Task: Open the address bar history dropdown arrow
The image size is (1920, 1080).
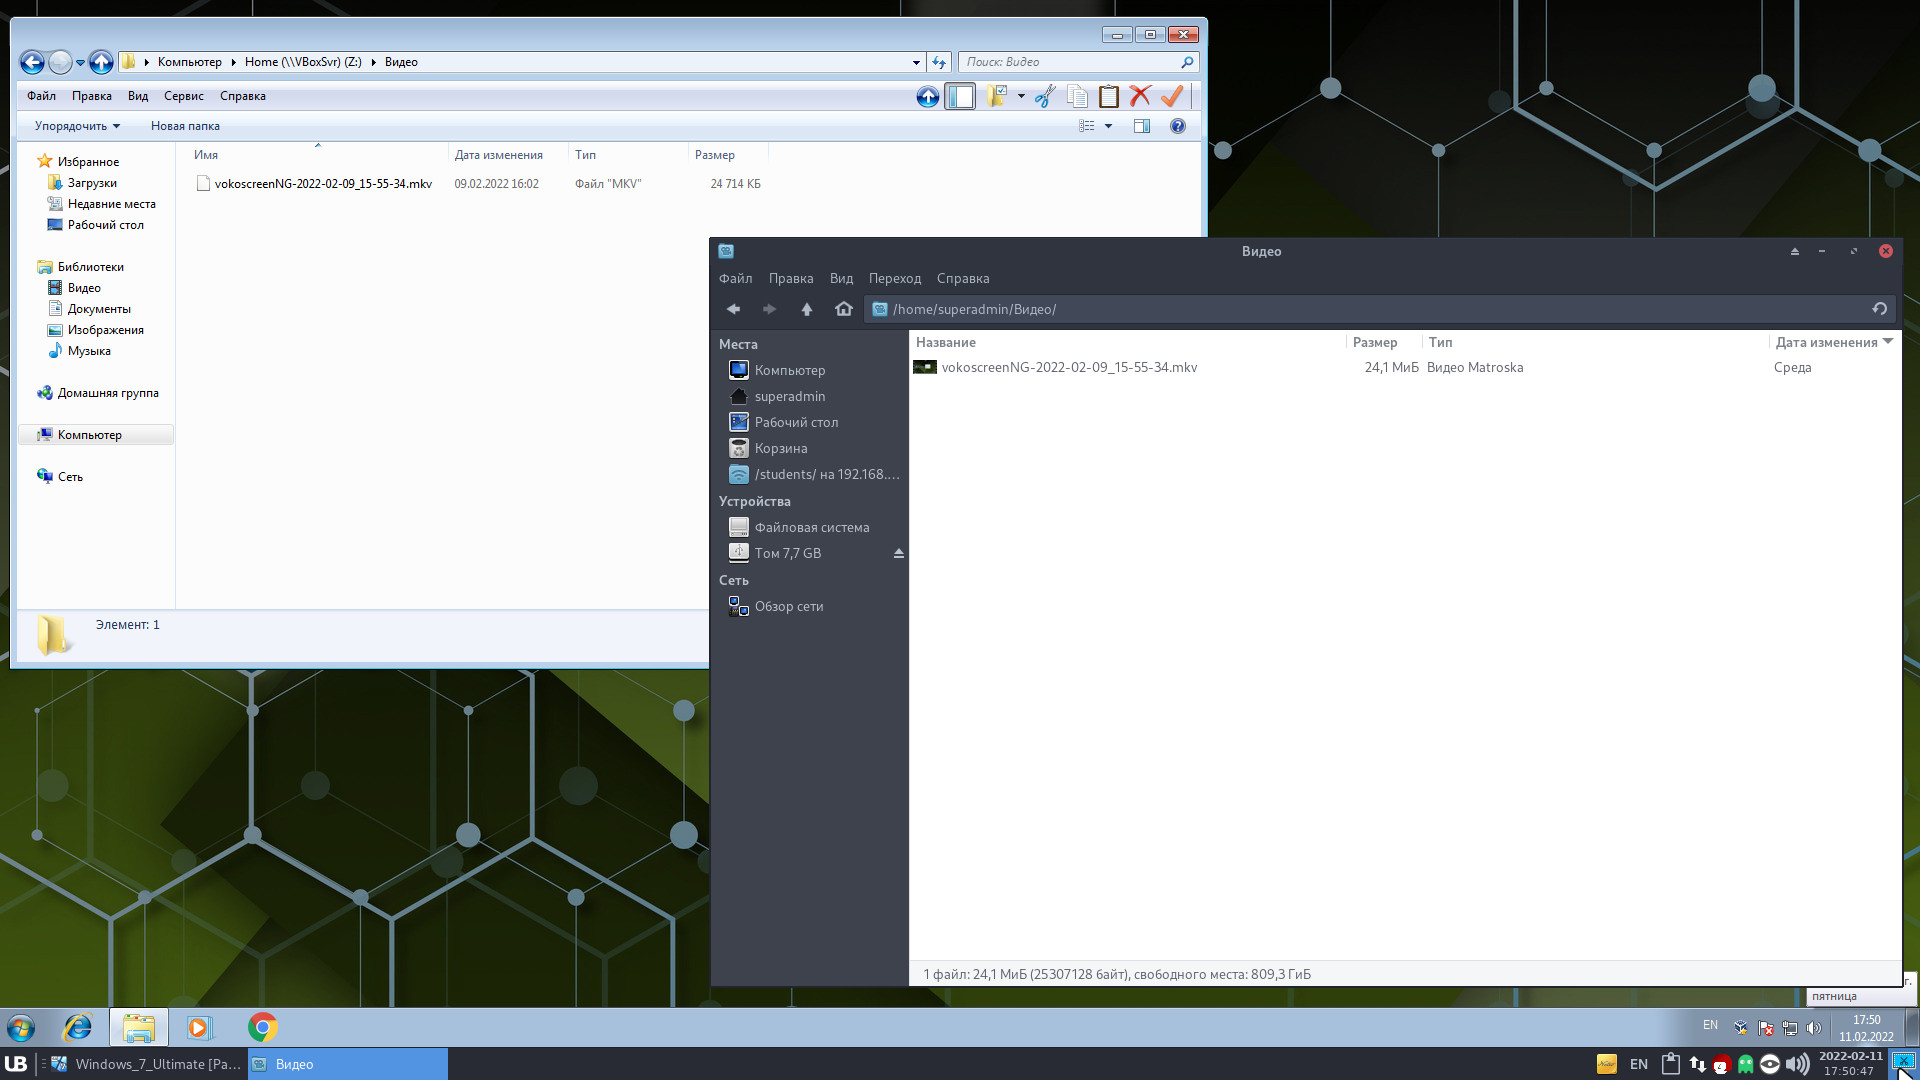Action: pos(916,62)
